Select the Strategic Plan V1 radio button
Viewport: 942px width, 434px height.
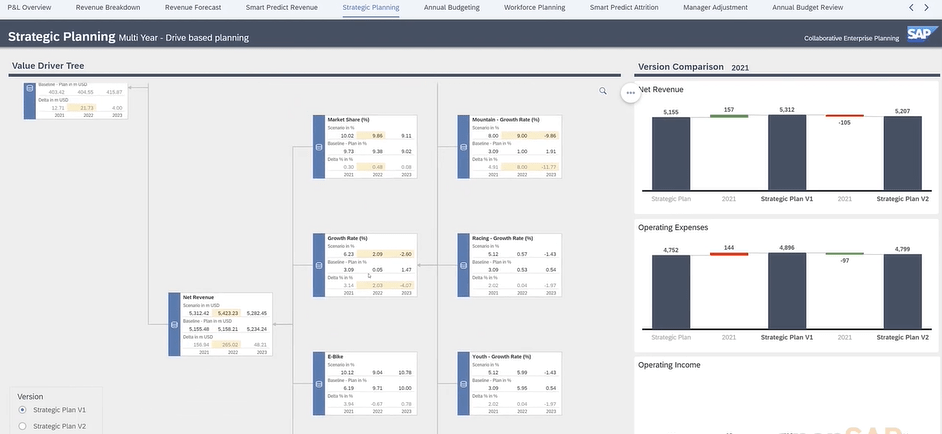[23, 410]
